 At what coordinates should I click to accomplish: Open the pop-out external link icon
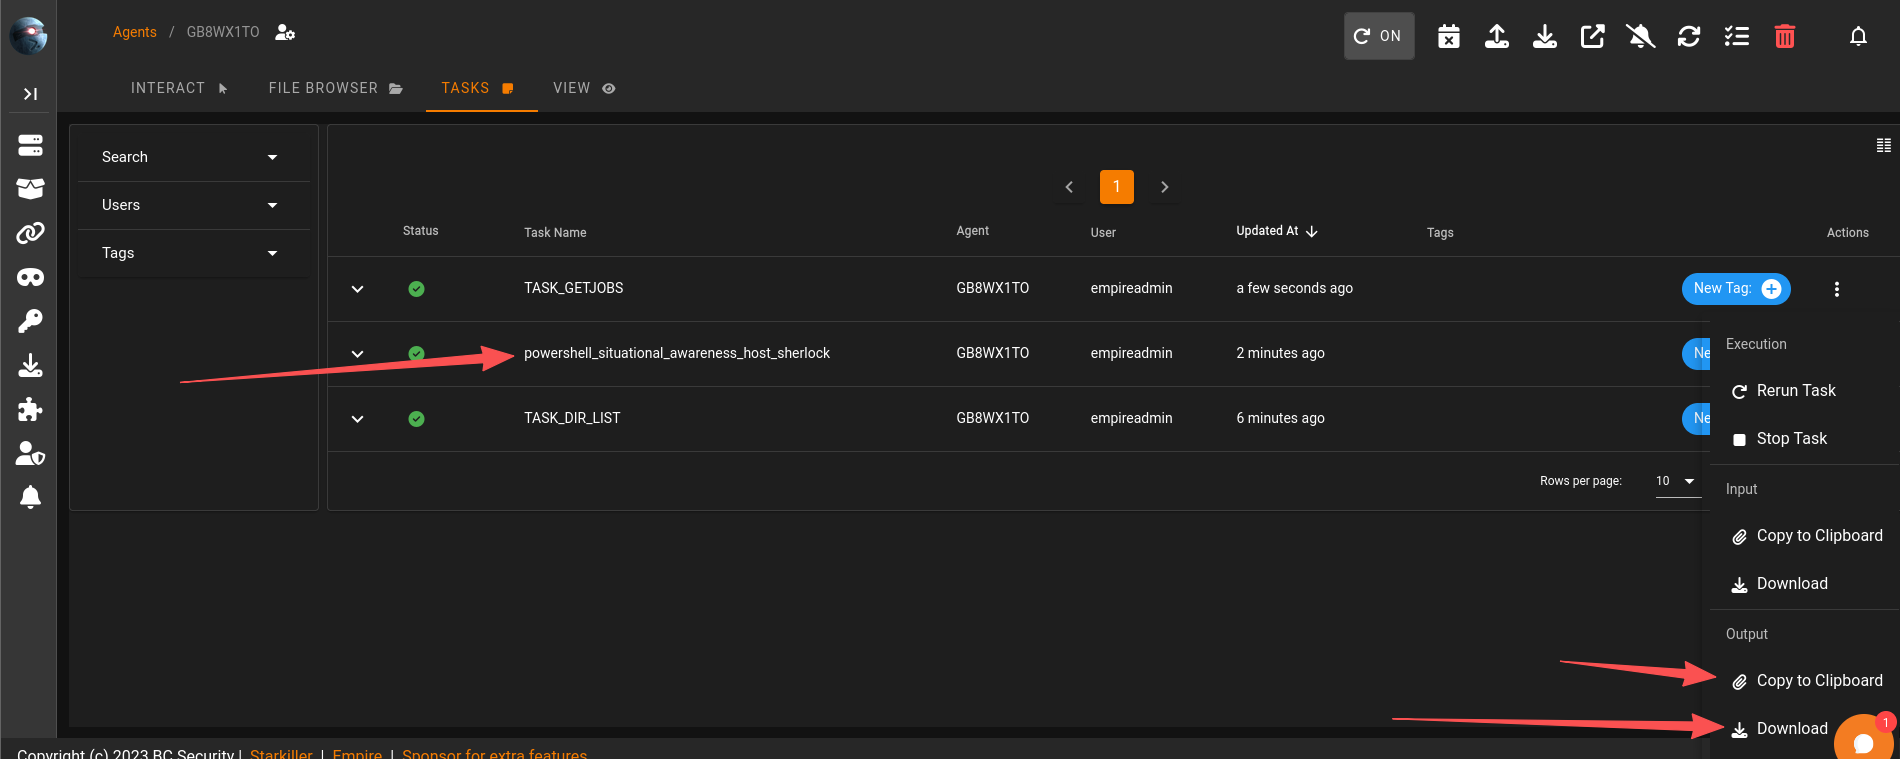(1592, 37)
